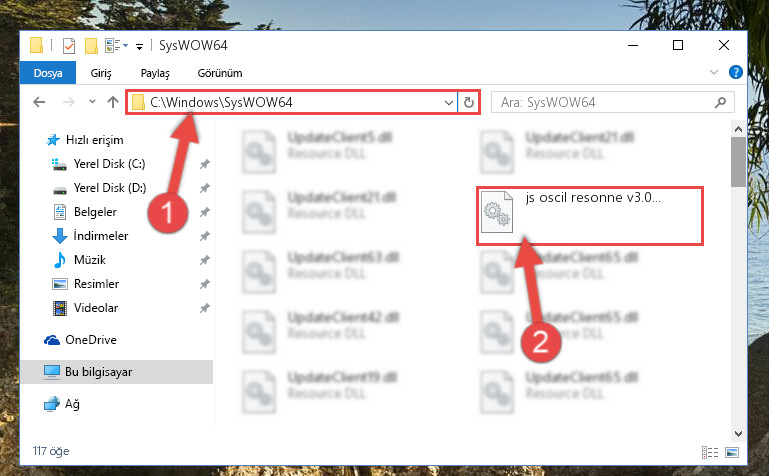The width and height of the screenshot is (769, 476).
Task: Click the Properties checkmark icon in title bar
Action: tap(69, 46)
